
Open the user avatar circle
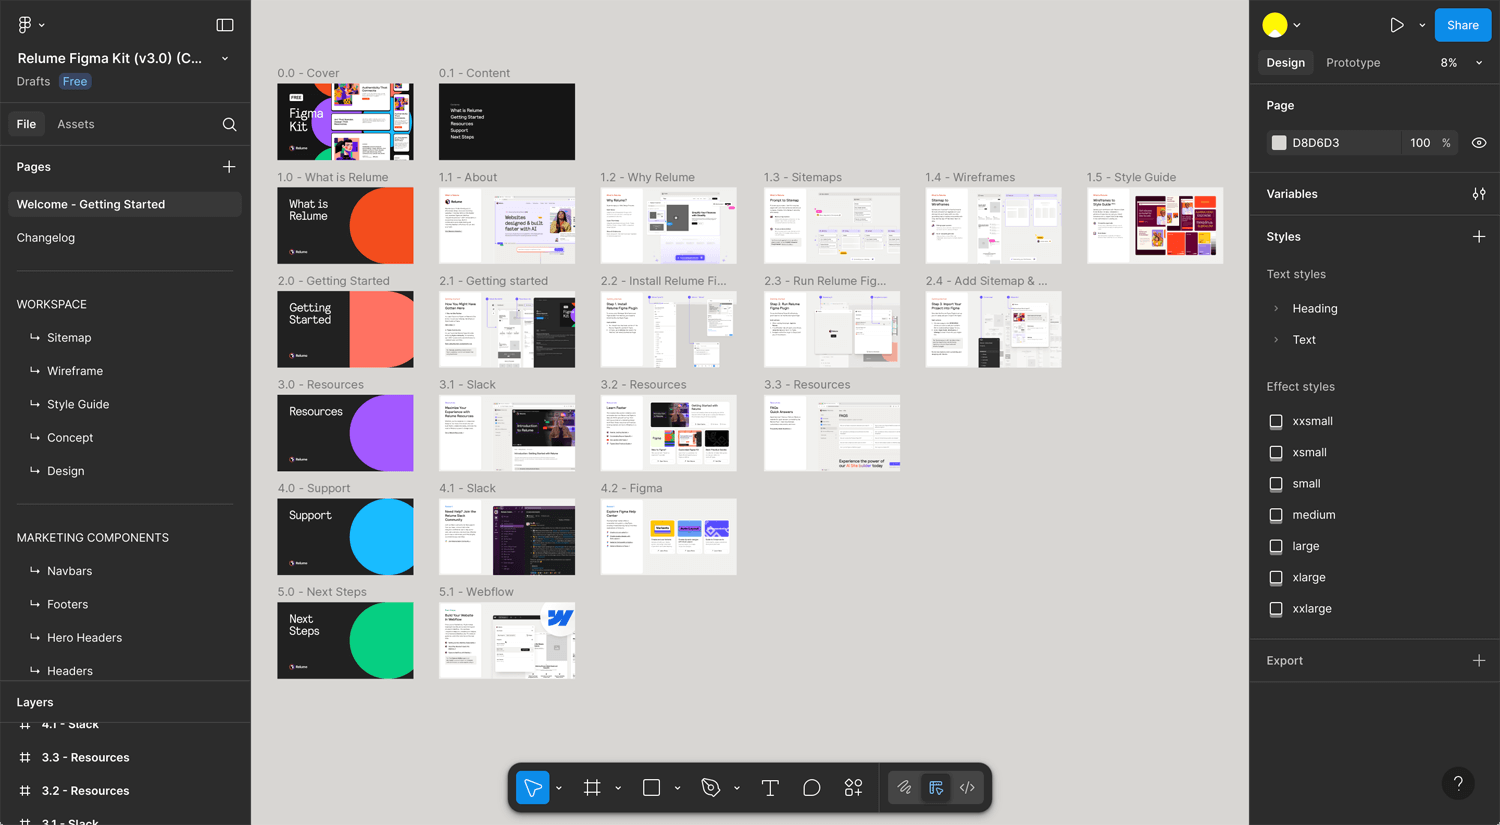tap(1275, 25)
